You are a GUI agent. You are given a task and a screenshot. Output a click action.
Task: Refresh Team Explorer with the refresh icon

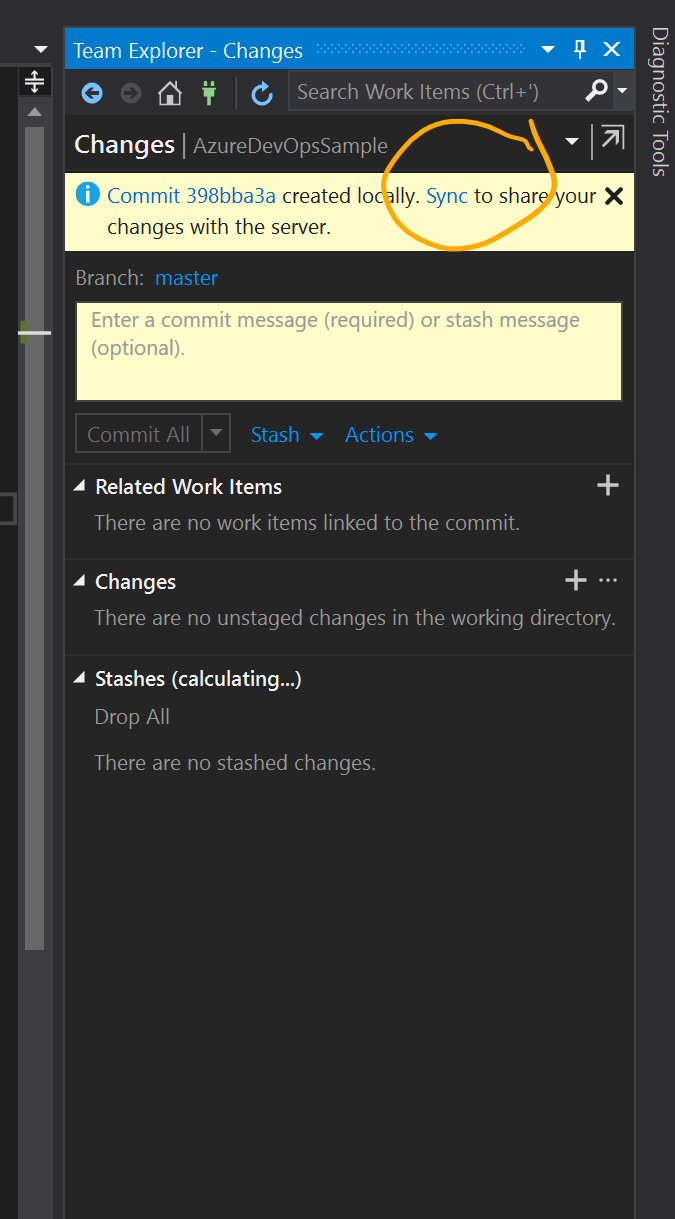[x=262, y=93]
